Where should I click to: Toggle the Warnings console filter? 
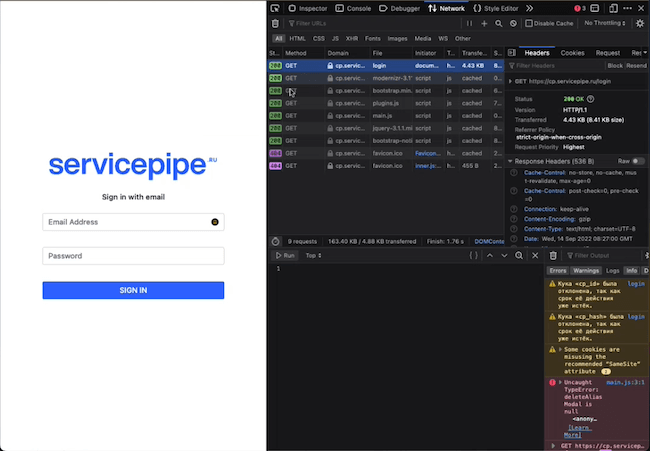pos(586,271)
